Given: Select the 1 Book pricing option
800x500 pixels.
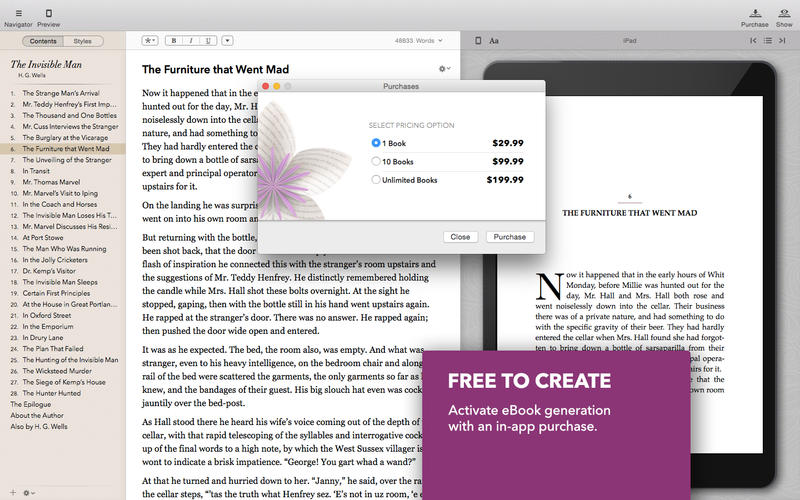Looking at the screenshot, I should (376, 143).
